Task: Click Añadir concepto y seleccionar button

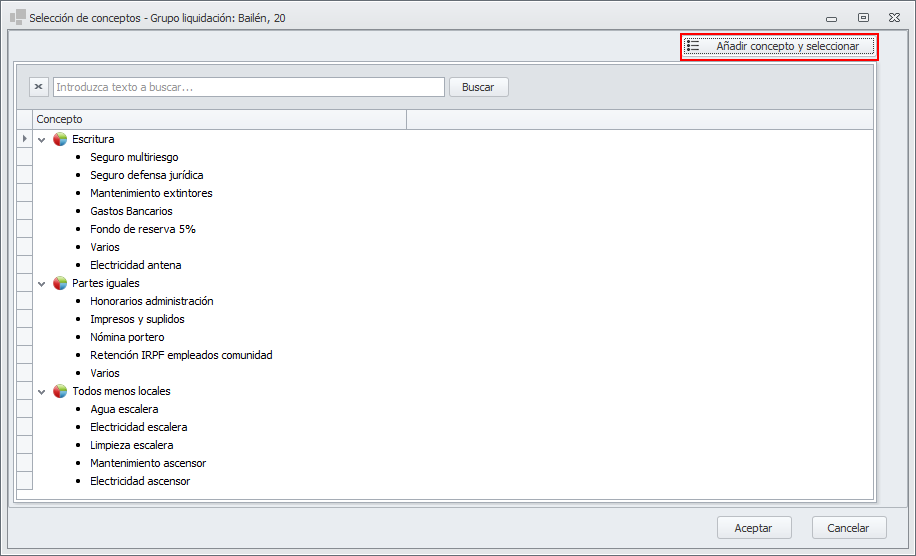Action: (x=779, y=46)
